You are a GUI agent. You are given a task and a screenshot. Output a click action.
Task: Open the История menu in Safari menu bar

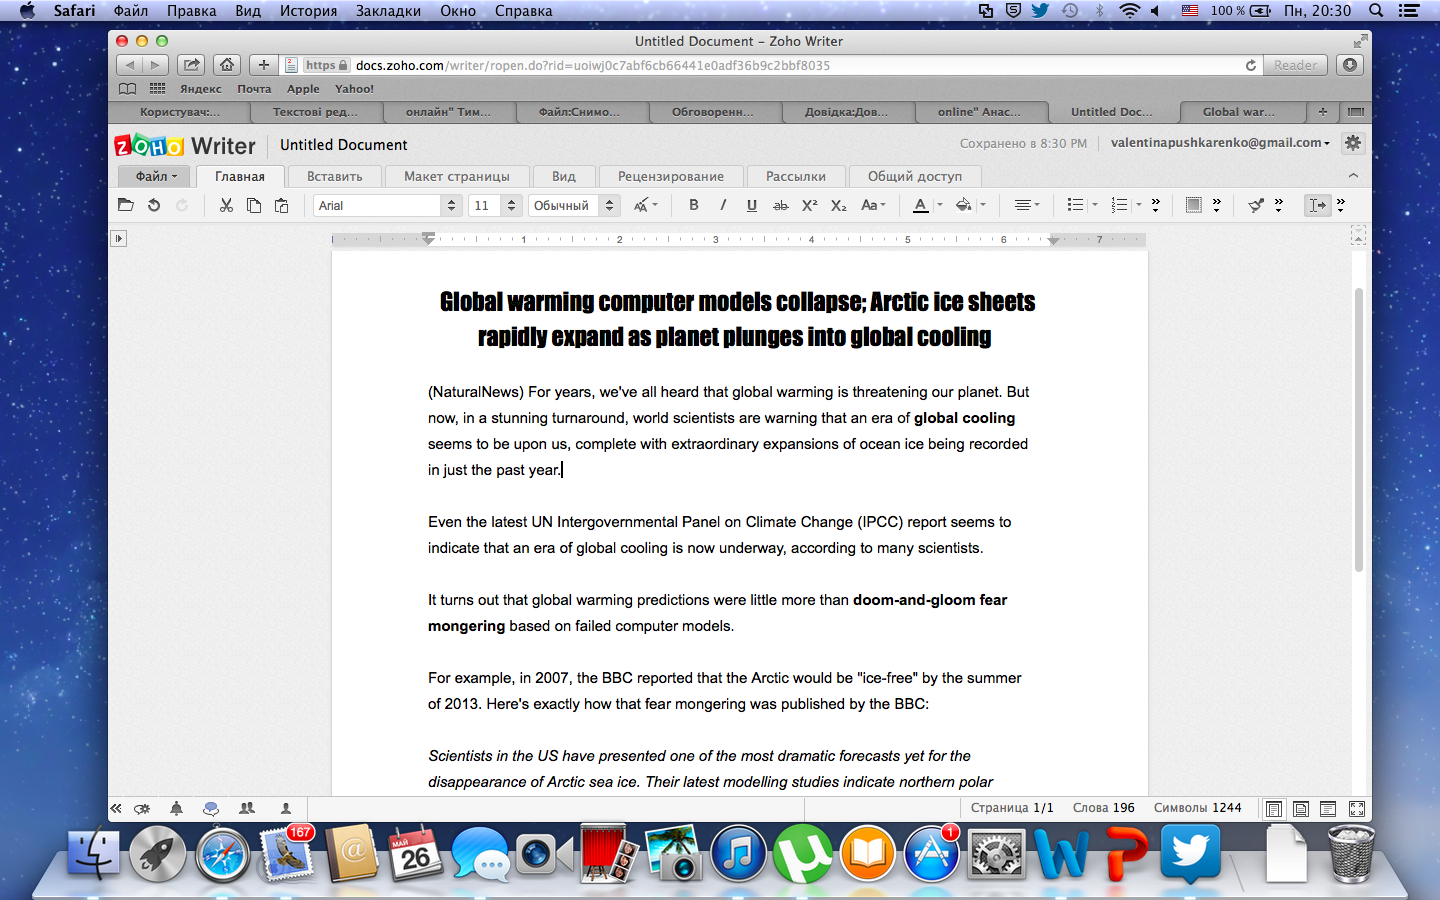[x=308, y=11]
